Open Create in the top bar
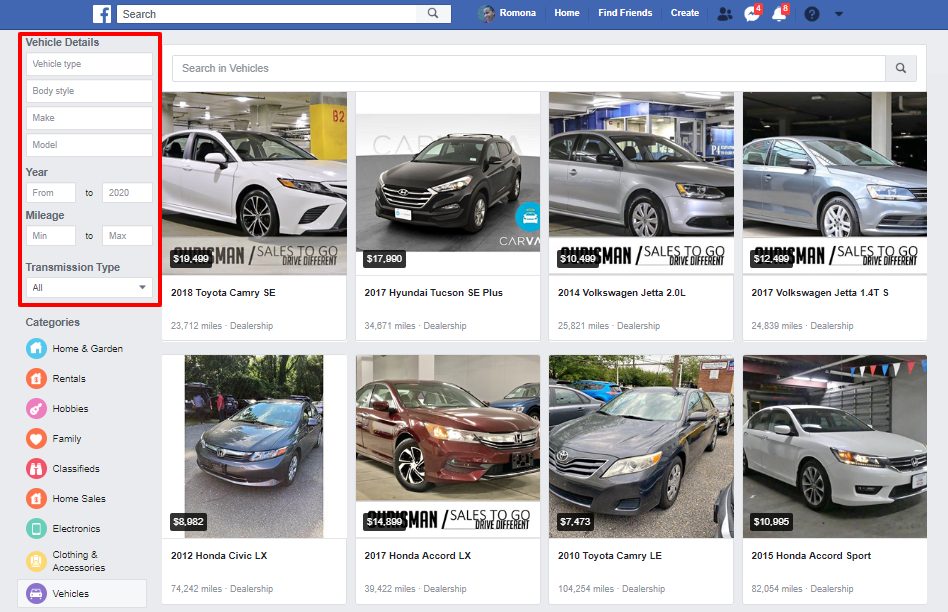This screenshot has height=612, width=948. tap(684, 13)
